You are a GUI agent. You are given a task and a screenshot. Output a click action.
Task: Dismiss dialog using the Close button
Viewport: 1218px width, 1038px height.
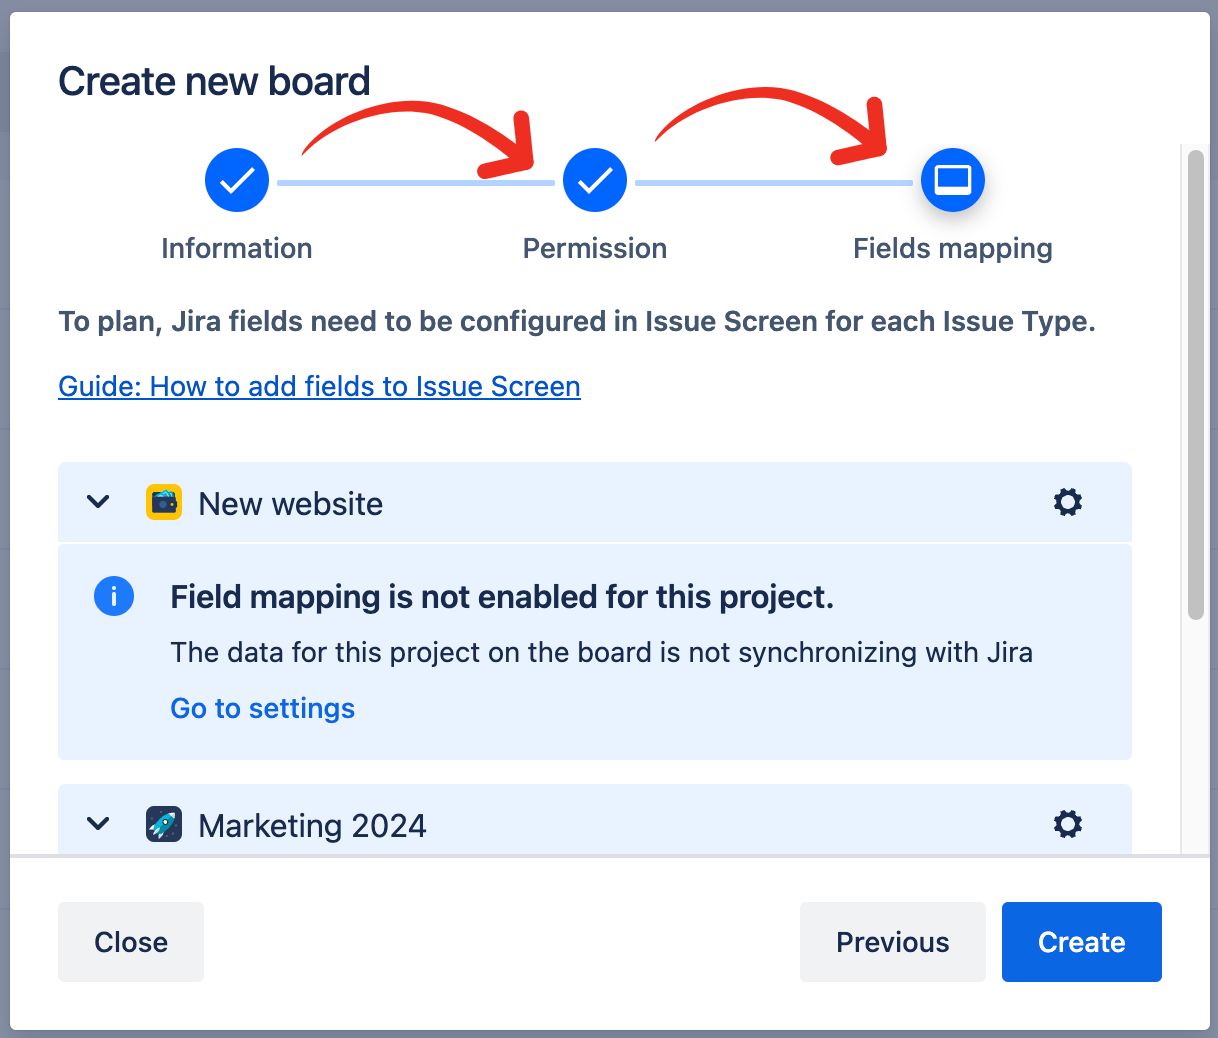pos(131,942)
